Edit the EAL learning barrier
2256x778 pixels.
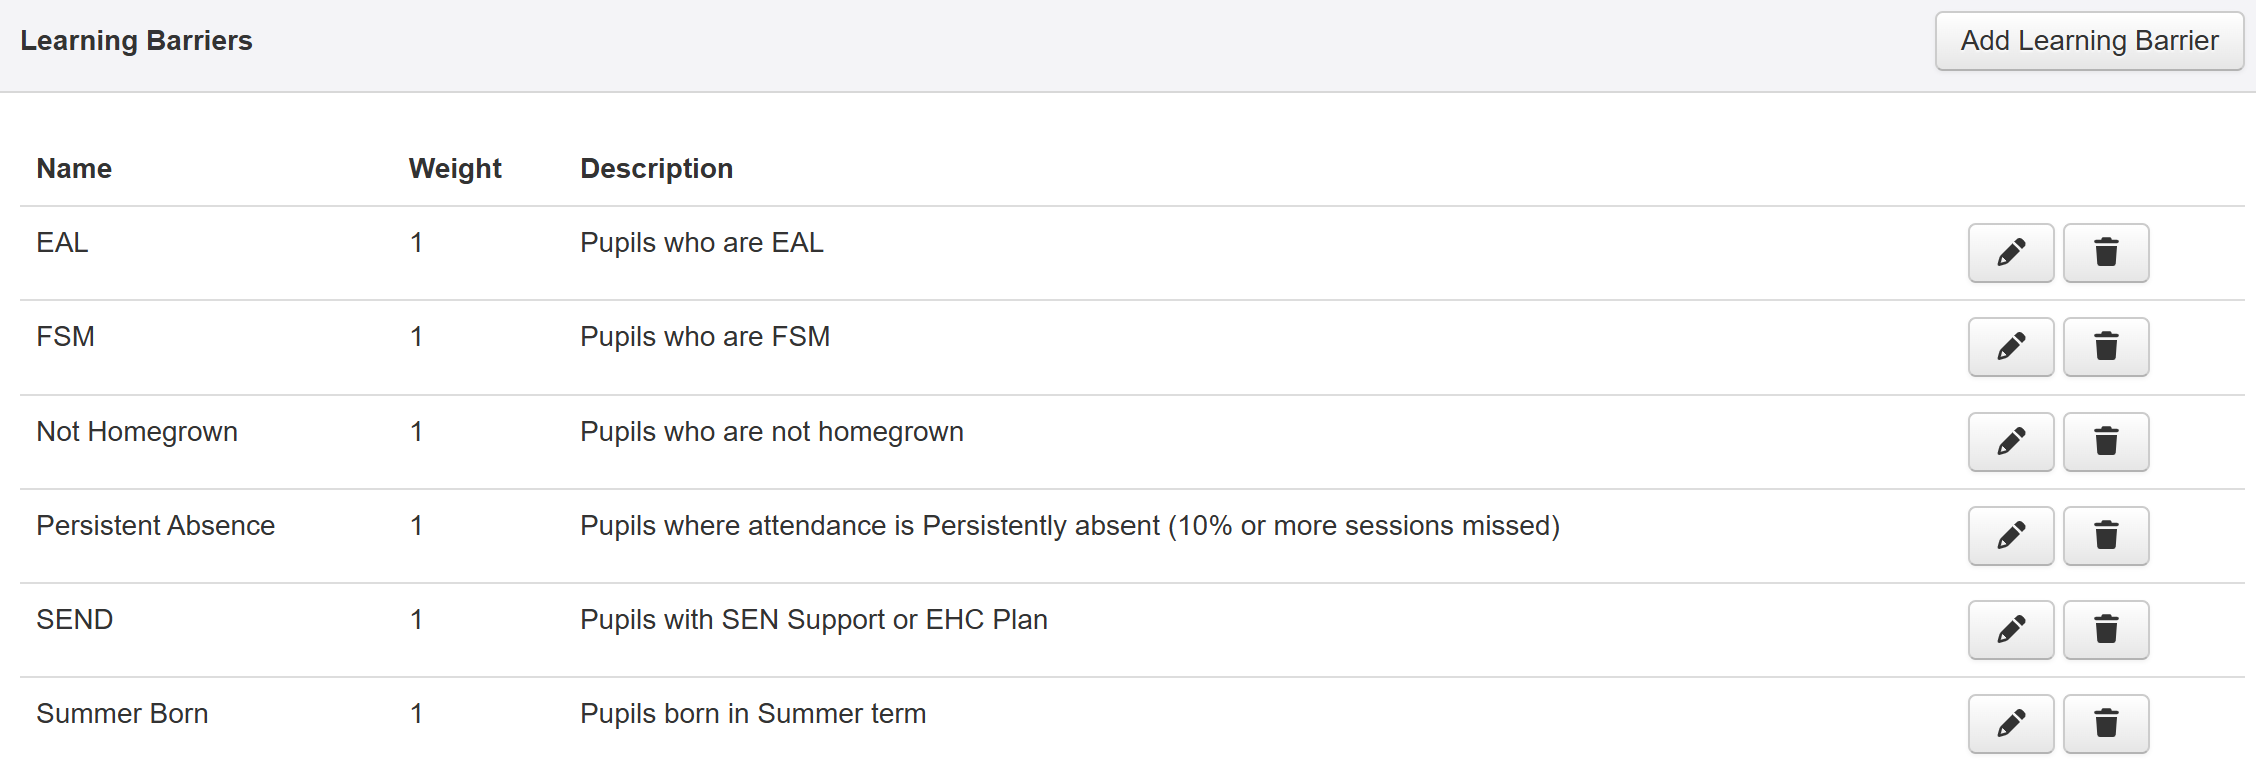point(2010,253)
